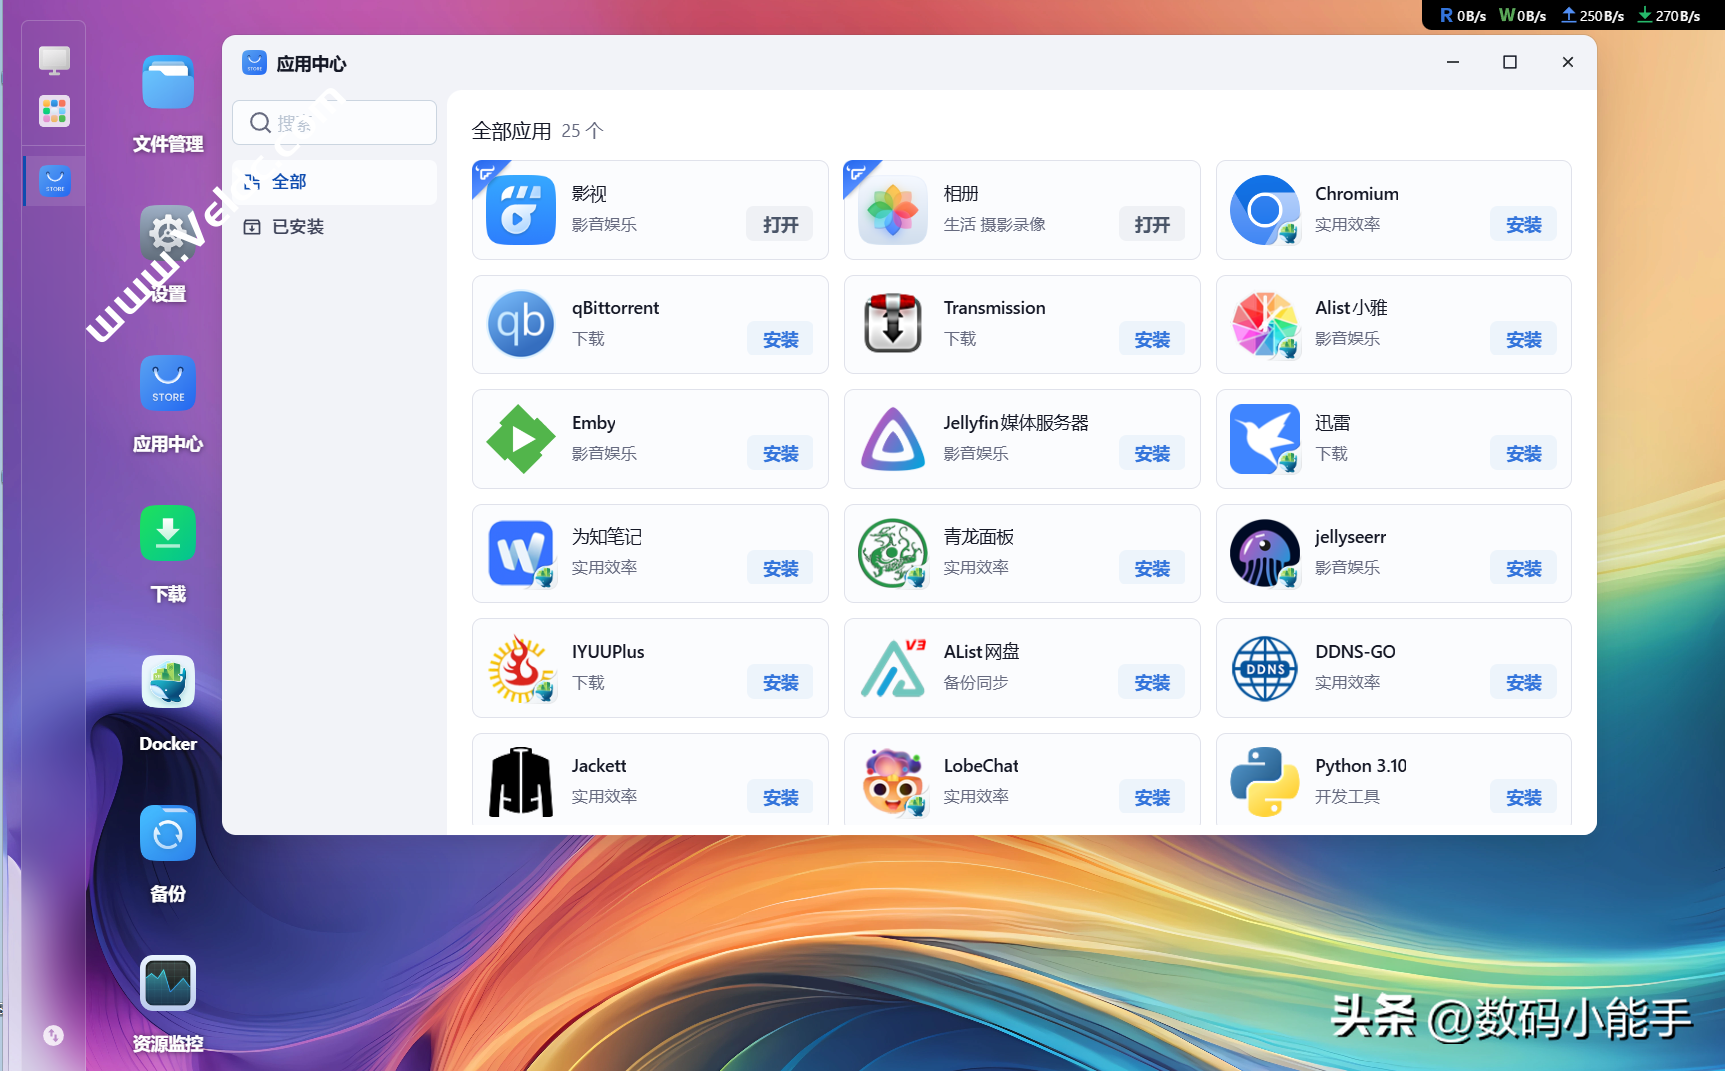Install qBittorrent with the 安装 button

[x=780, y=340]
